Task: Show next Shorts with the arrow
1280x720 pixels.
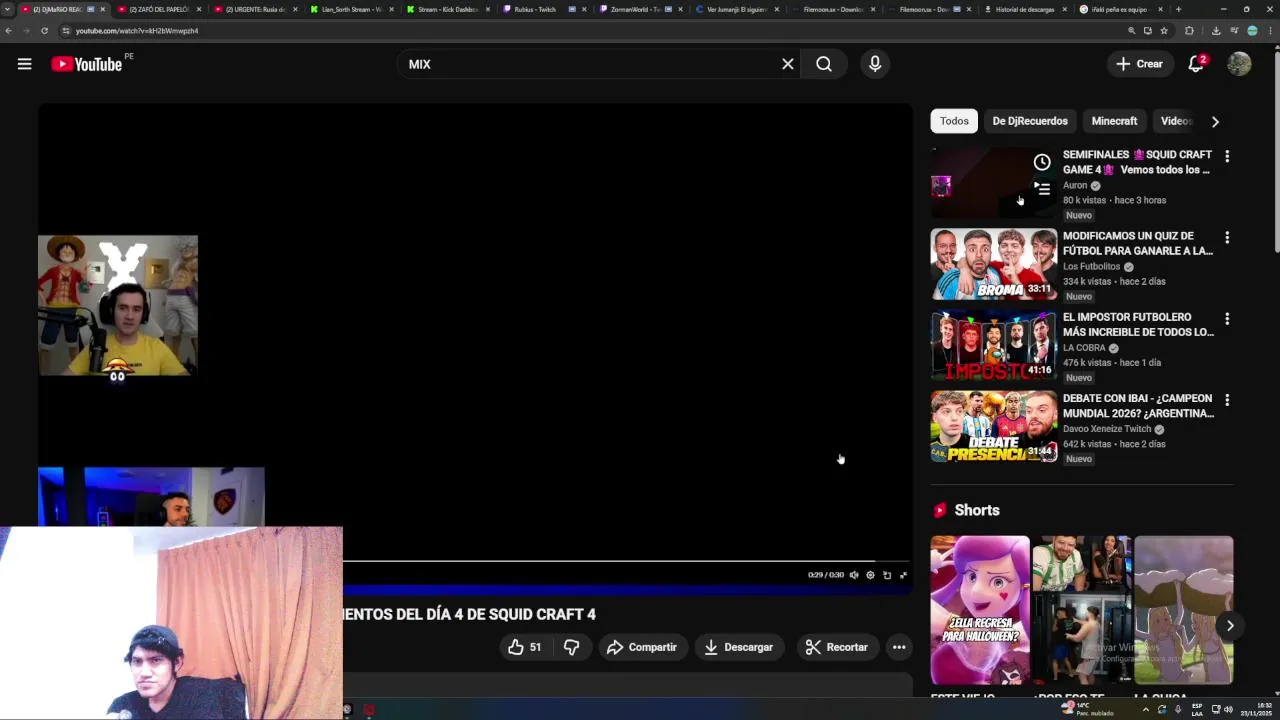Action: point(1230,626)
